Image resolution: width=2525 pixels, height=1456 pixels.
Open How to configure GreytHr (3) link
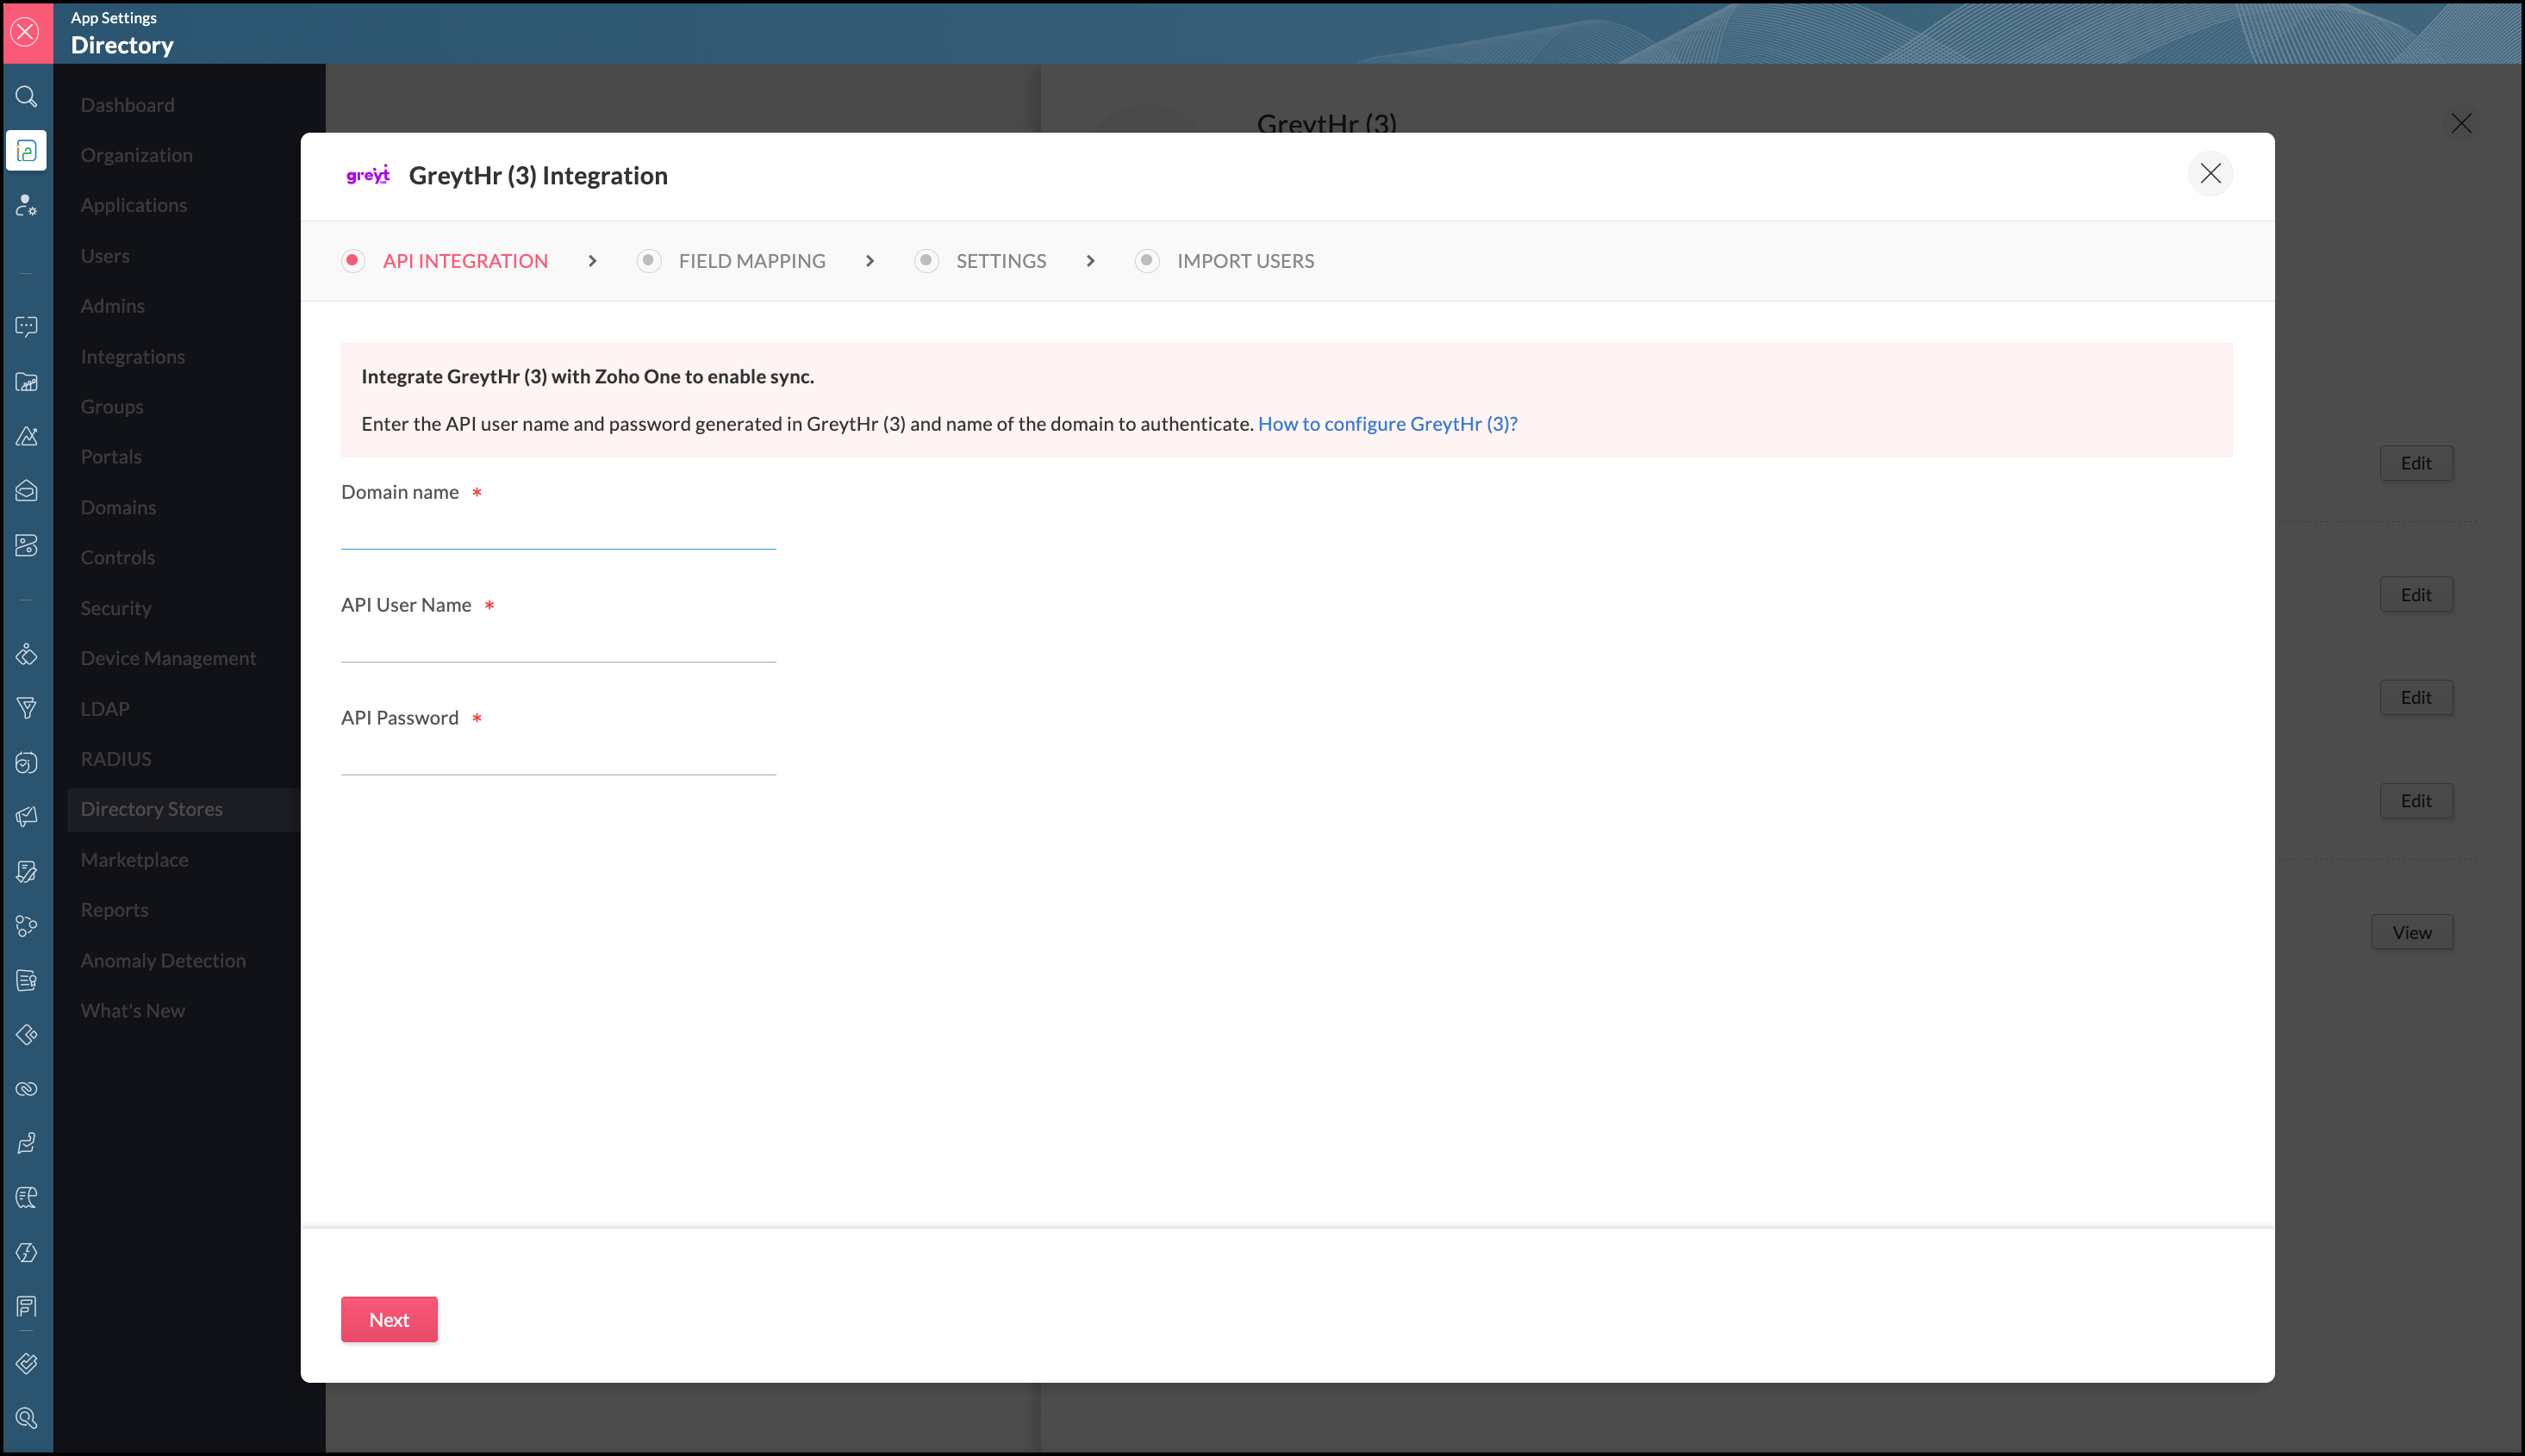[1387, 424]
